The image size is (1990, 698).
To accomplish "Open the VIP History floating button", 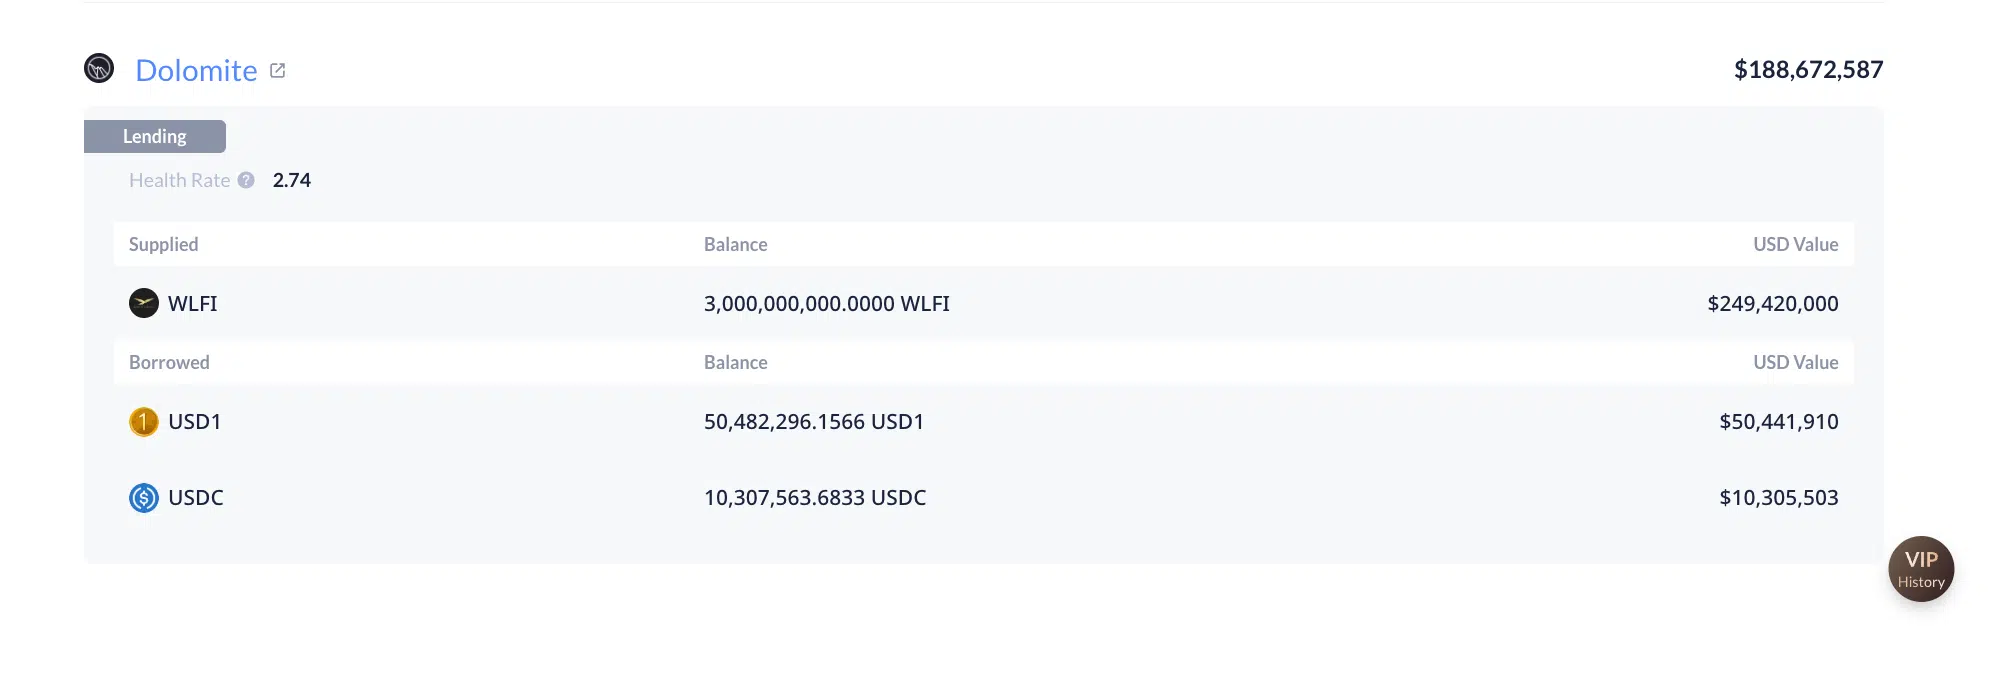I will (x=1920, y=569).
